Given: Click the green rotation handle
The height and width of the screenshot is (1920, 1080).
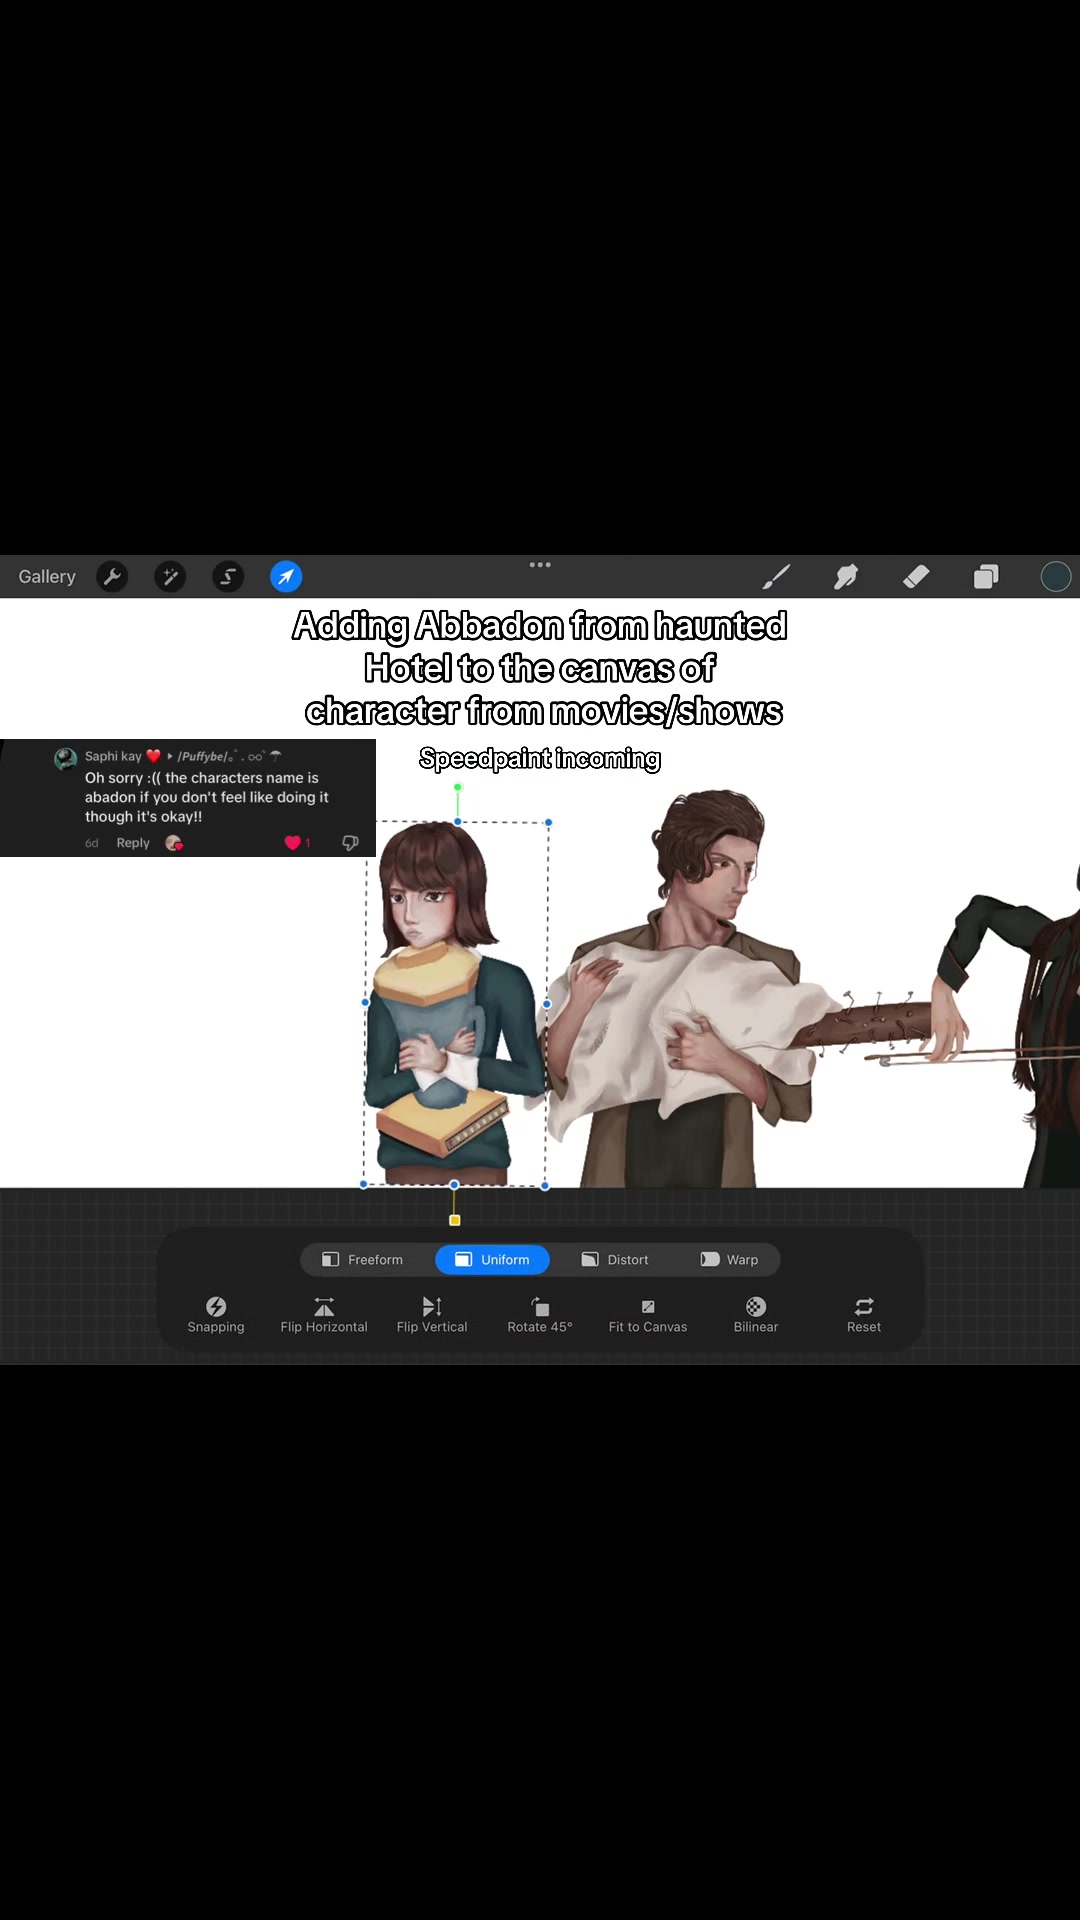Looking at the screenshot, I should [x=458, y=787].
